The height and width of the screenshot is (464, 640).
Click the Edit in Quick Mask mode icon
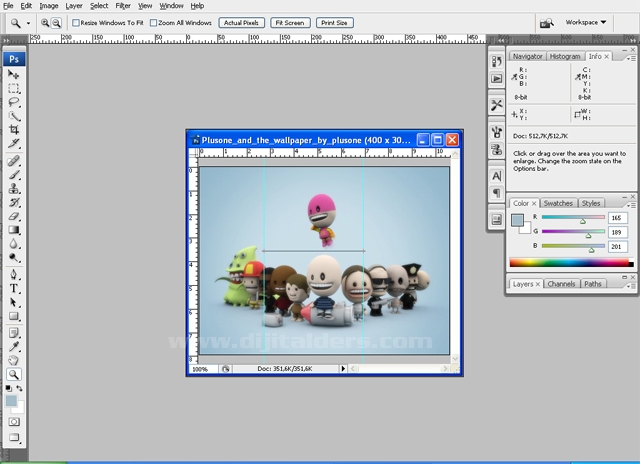click(14, 422)
